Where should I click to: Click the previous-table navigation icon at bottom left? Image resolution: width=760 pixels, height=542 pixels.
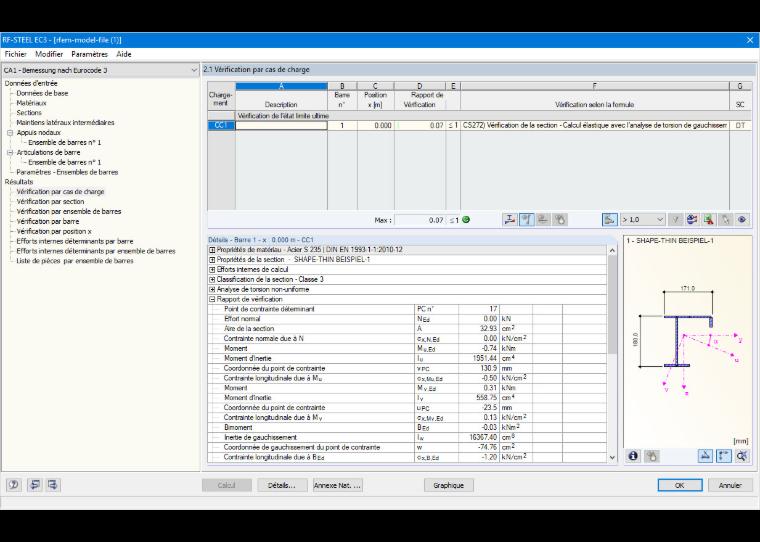pos(34,484)
